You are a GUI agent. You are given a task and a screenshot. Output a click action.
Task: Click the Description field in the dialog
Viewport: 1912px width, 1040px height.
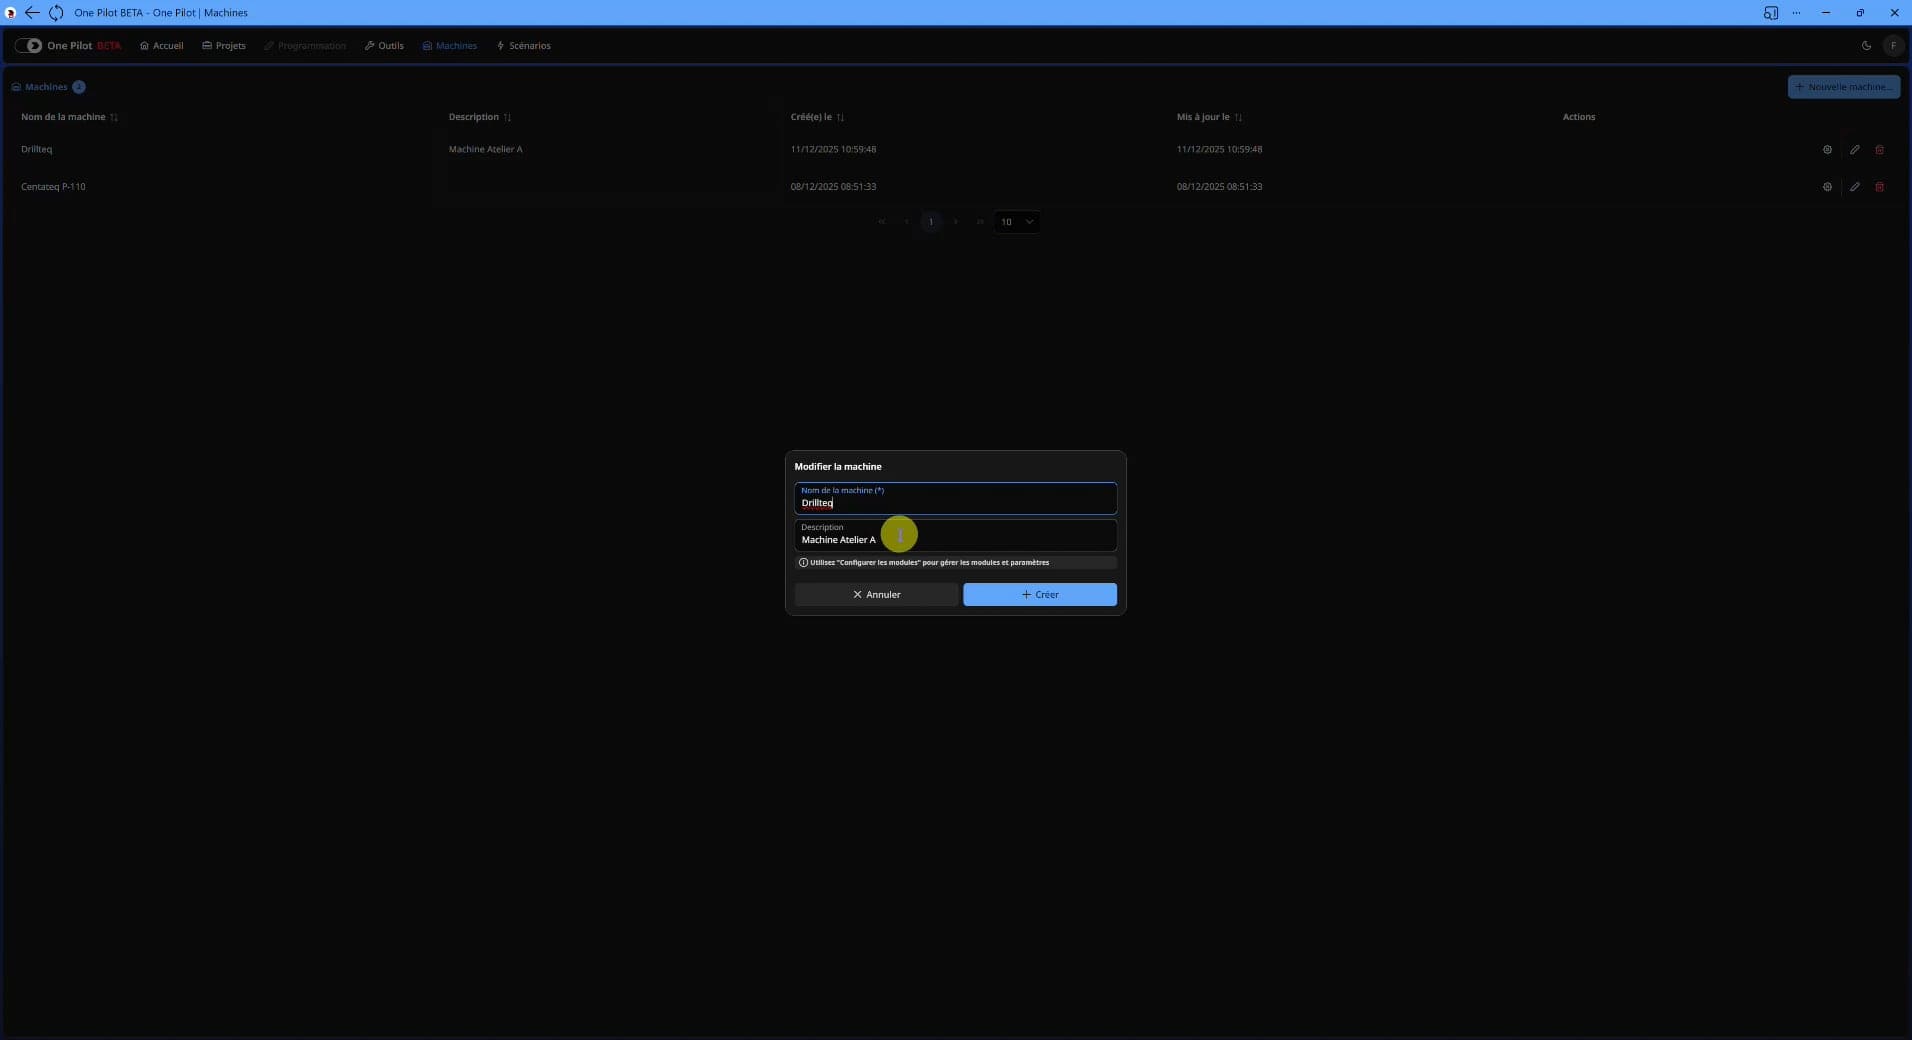coord(955,535)
